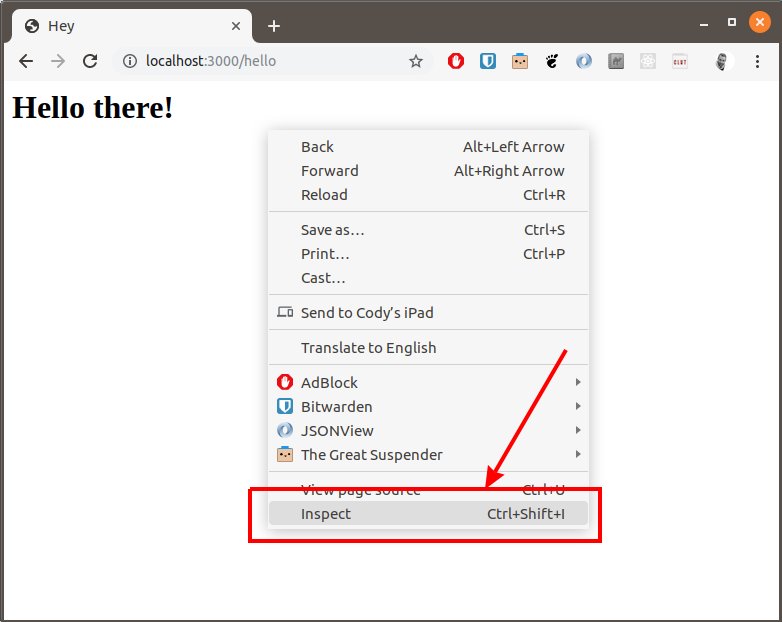Select Save as… in the context menu

click(x=428, y=230)
